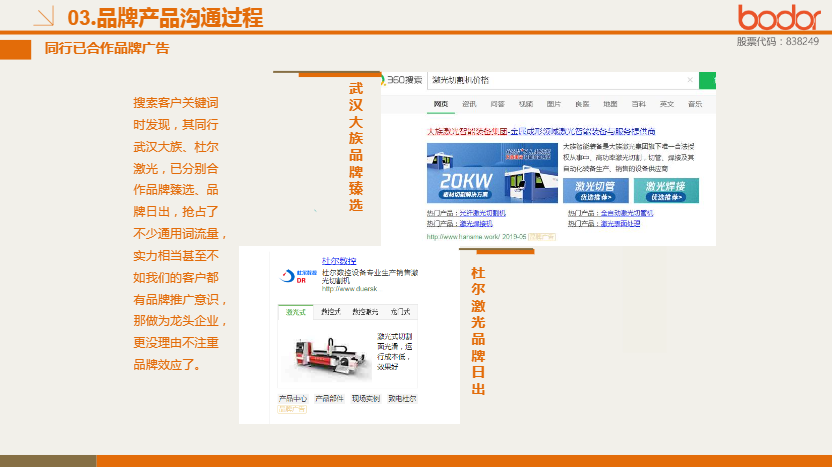Open the 问答 tab
This screenshot has height=467, width=832.
(x=497, y=104)
